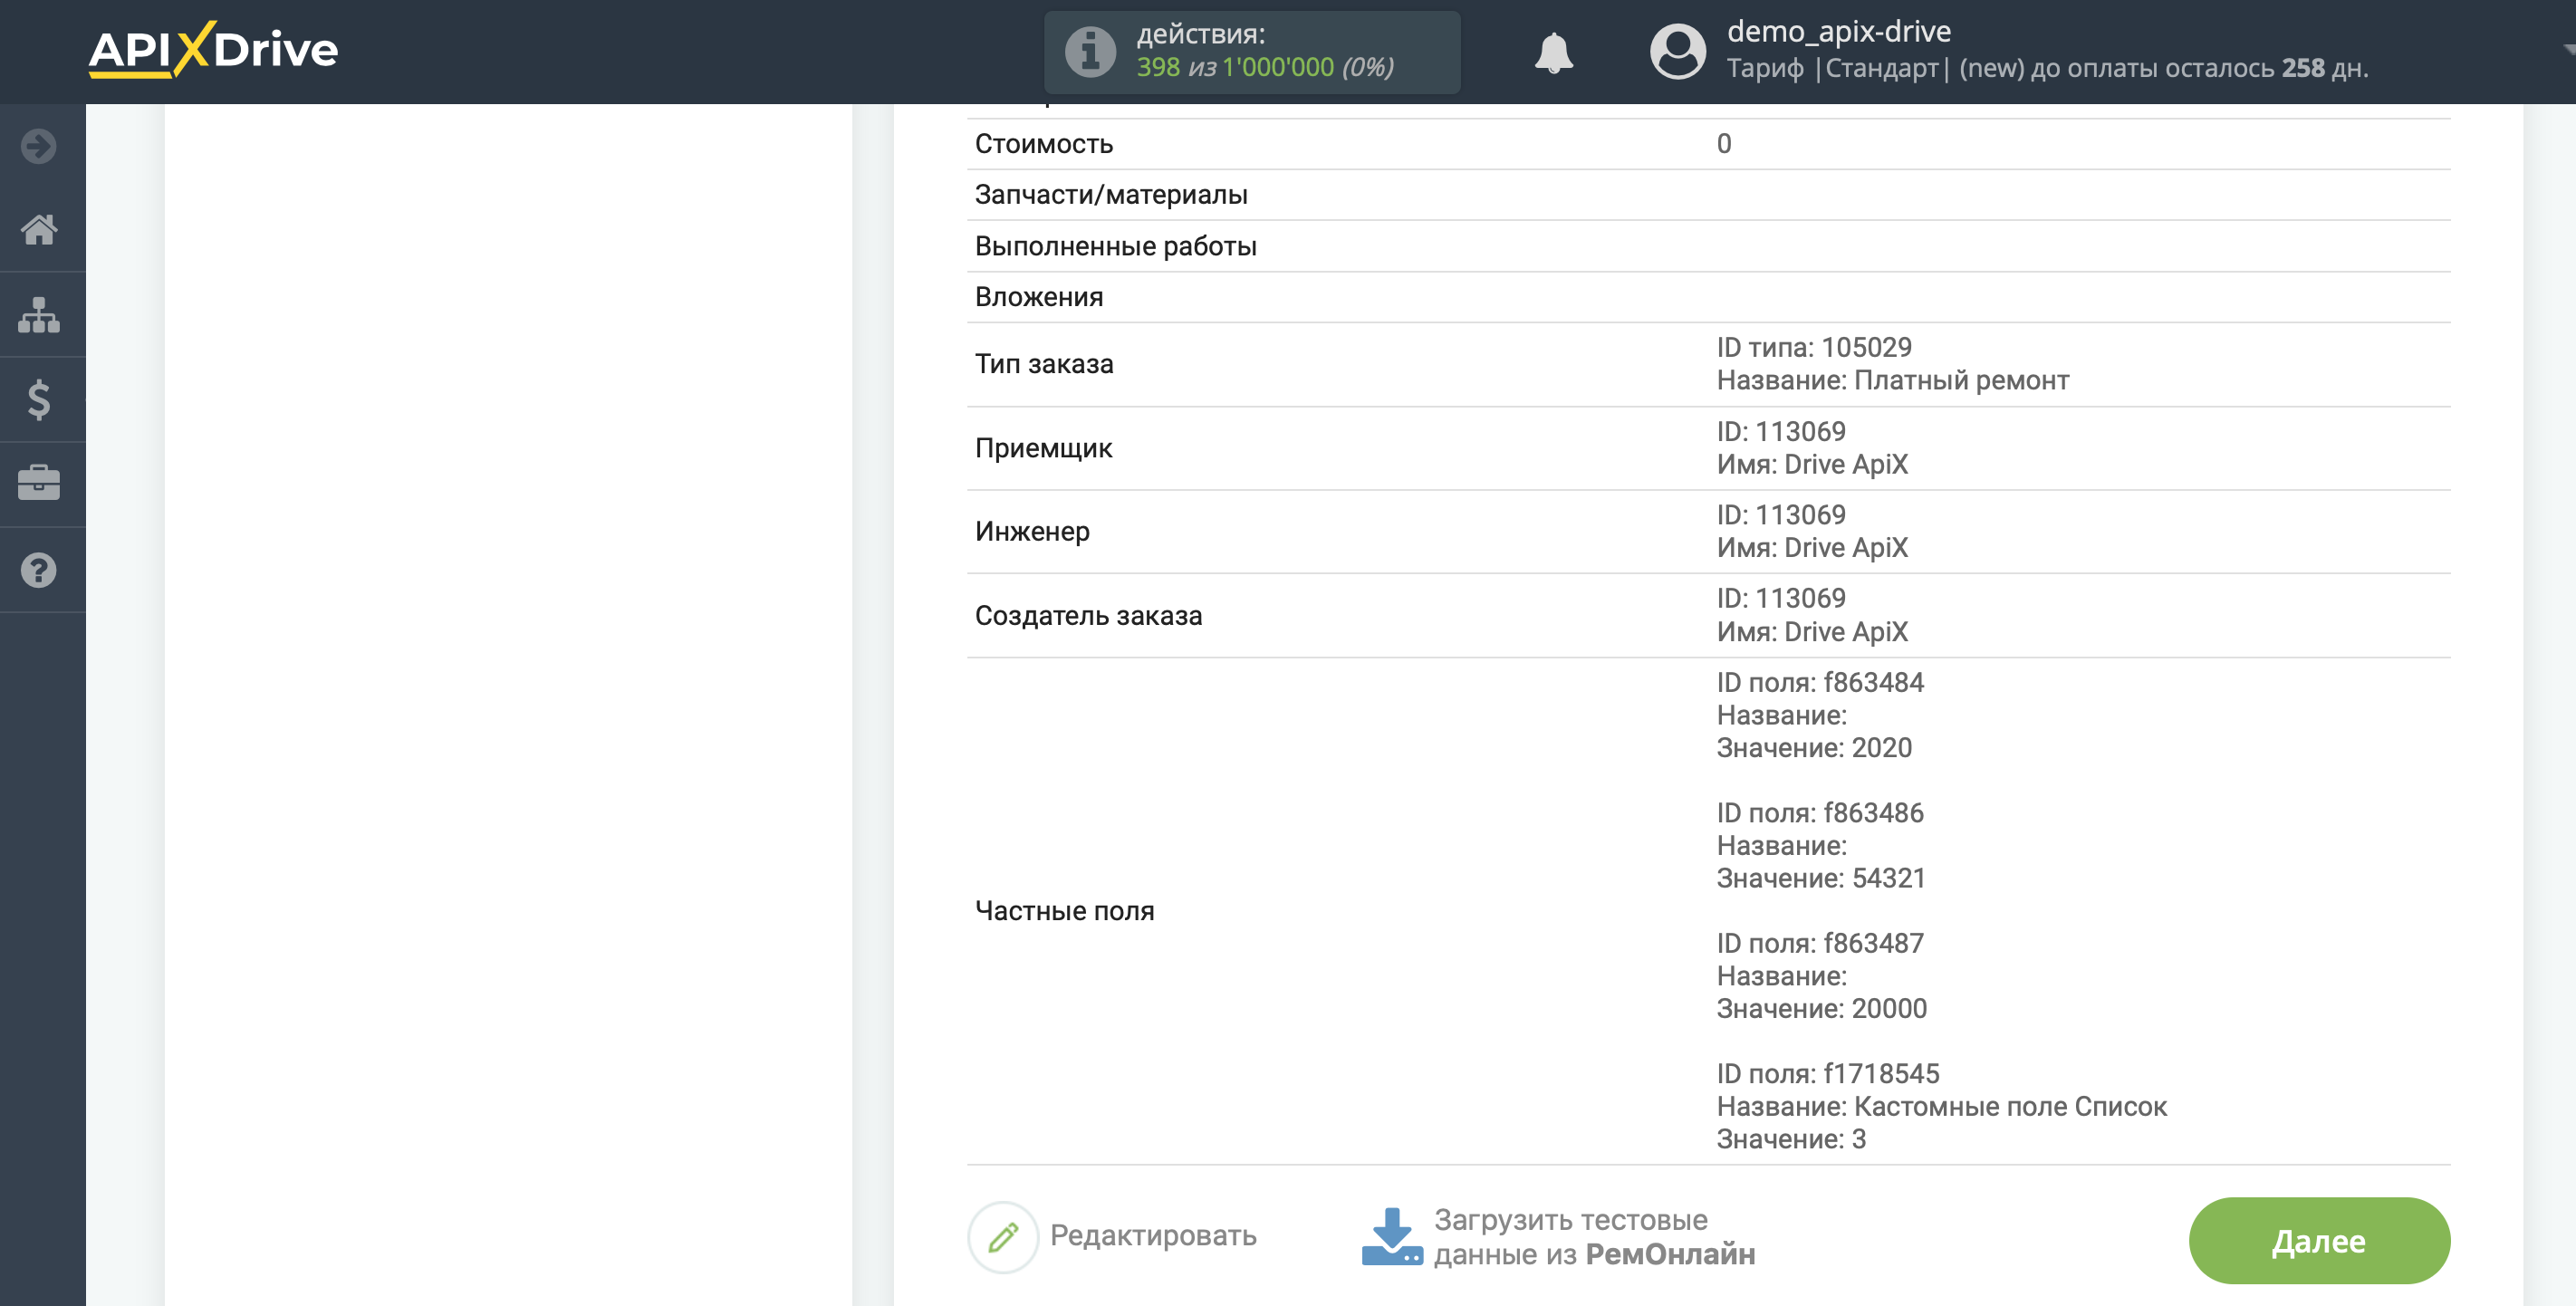Image resolution: width=2576 pixels, height=1306 pixels.
Task: Click ID поля: f863487 text
Action: point(1820,943)
